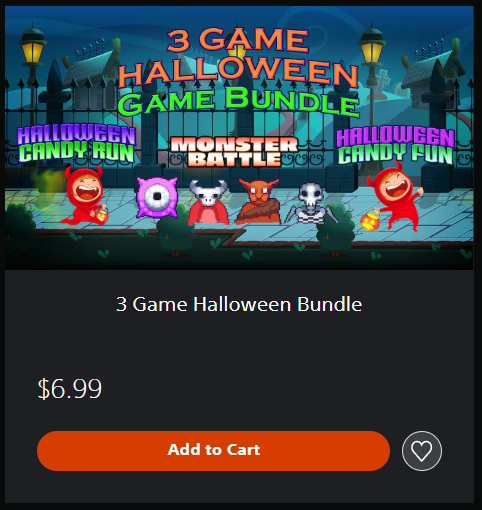Add the Halloween bundle to wishlist heart

point(422,451)
